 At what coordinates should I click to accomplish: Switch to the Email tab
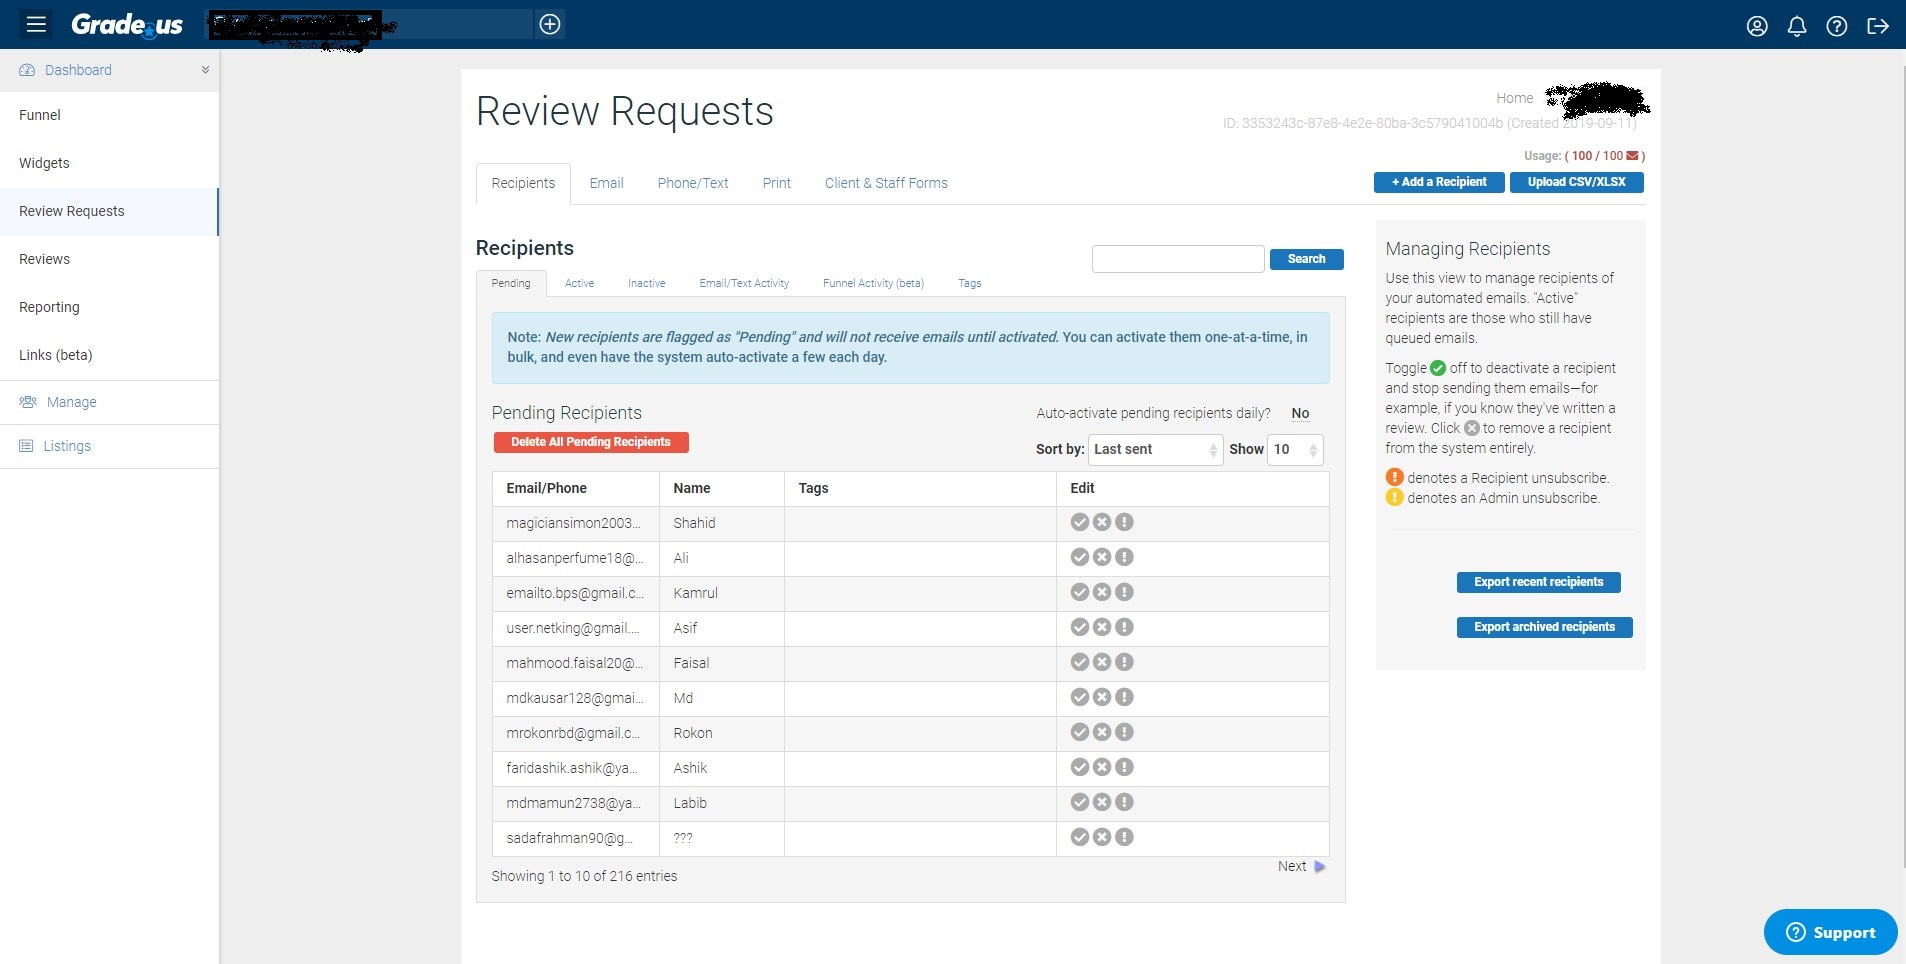coord(606,183)
